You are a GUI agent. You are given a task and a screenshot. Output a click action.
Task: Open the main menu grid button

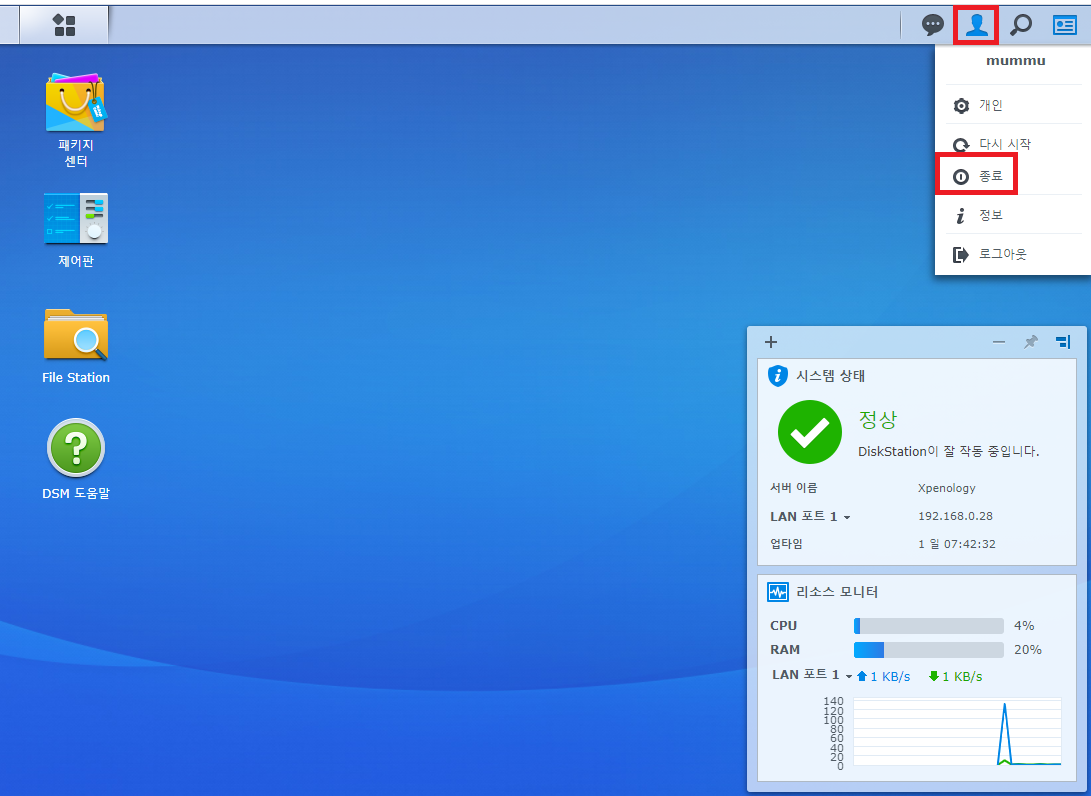tap(64, 25)
